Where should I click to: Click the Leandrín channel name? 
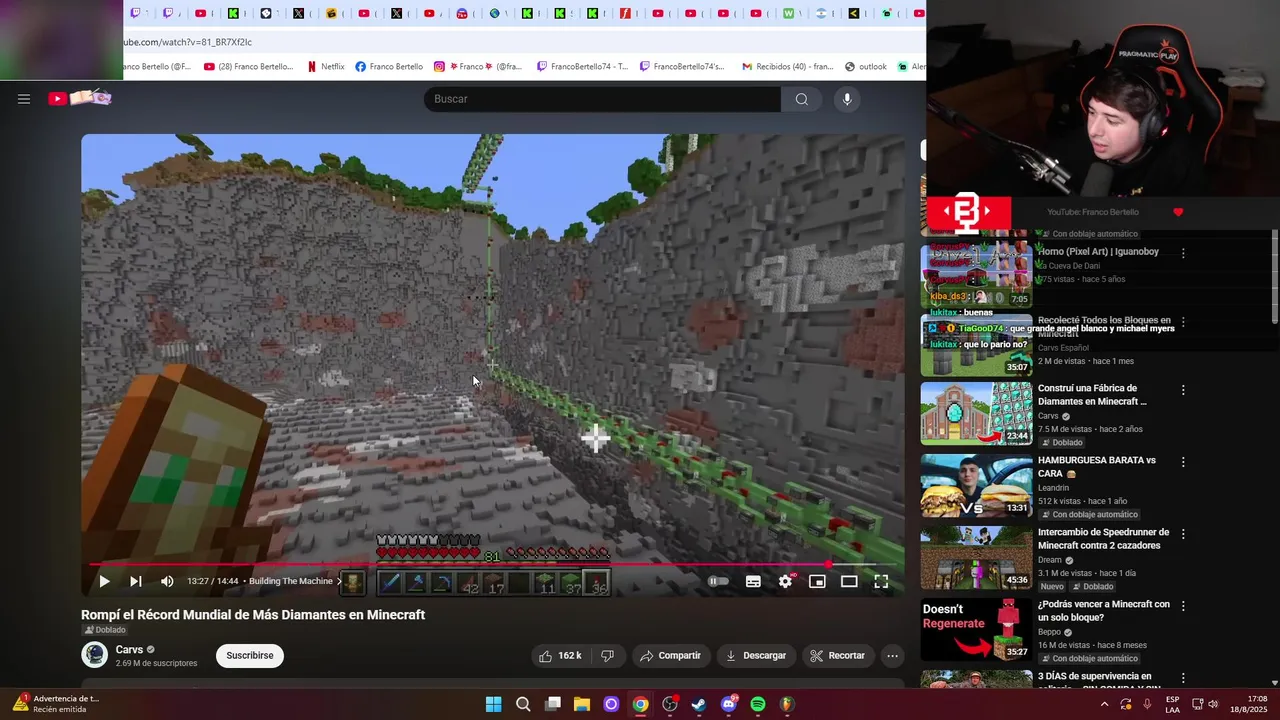1054,488
